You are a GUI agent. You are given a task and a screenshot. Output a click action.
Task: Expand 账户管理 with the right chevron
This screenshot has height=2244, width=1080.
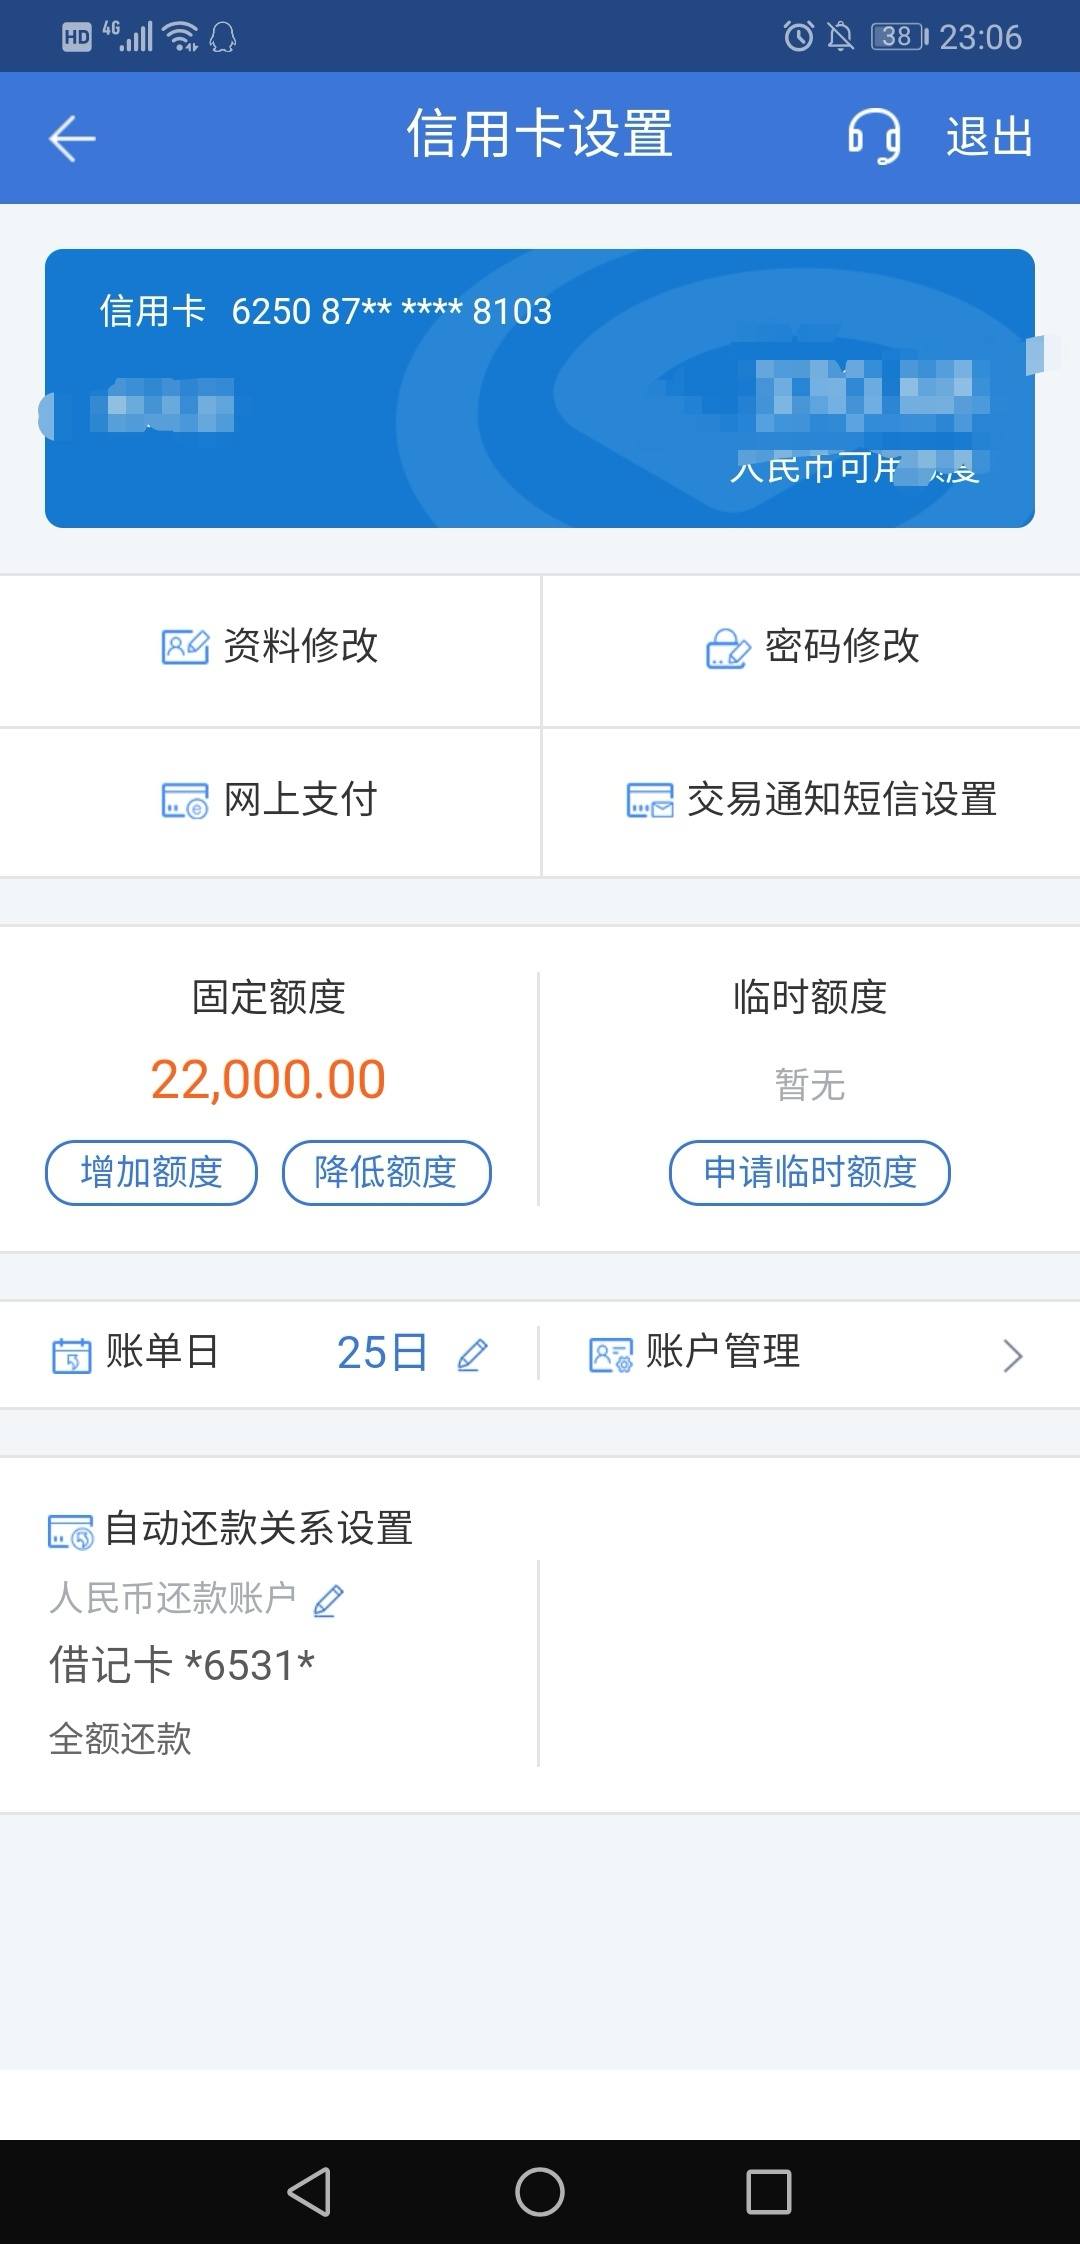tap(1012, 1356)
